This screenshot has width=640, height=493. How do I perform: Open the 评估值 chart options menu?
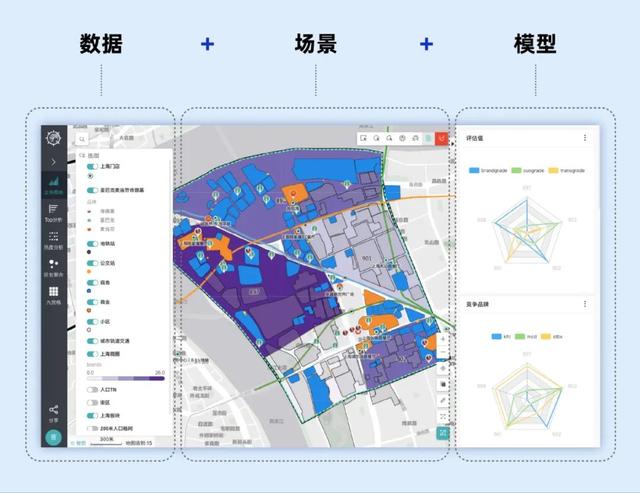pyautogui.click(x=585, y=138)
